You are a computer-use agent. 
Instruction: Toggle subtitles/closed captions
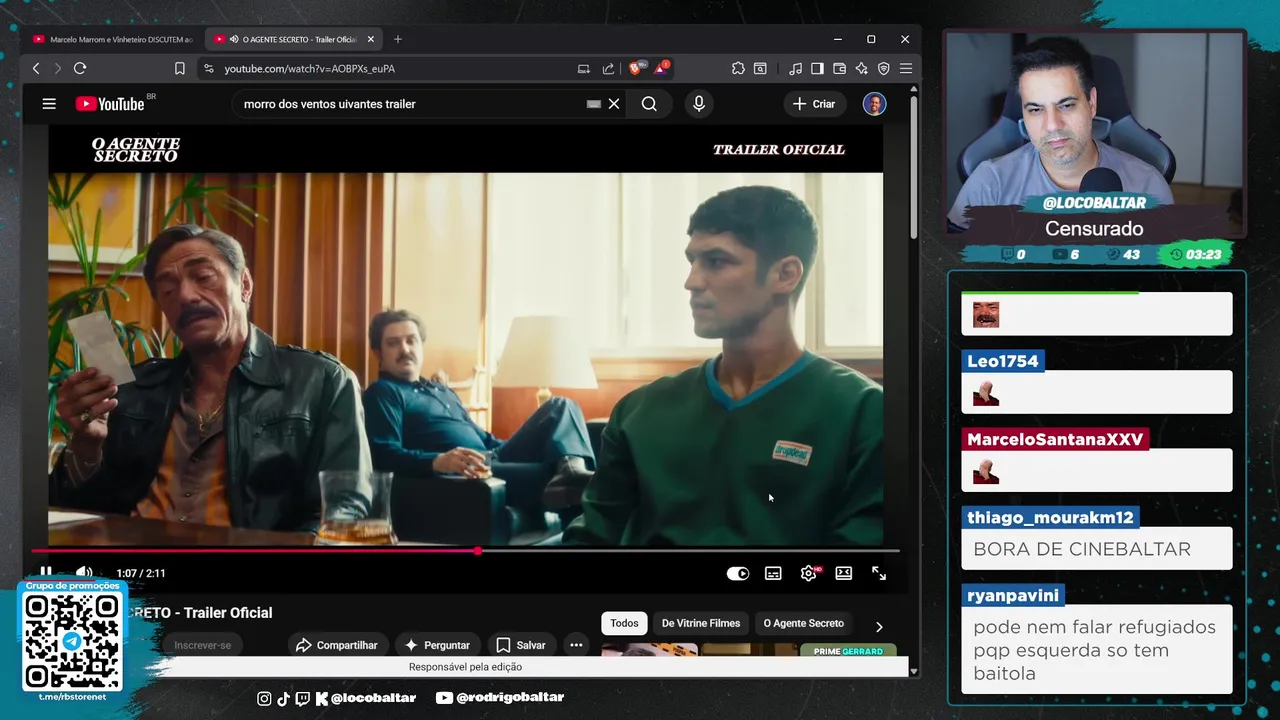[x=773, y=573]
